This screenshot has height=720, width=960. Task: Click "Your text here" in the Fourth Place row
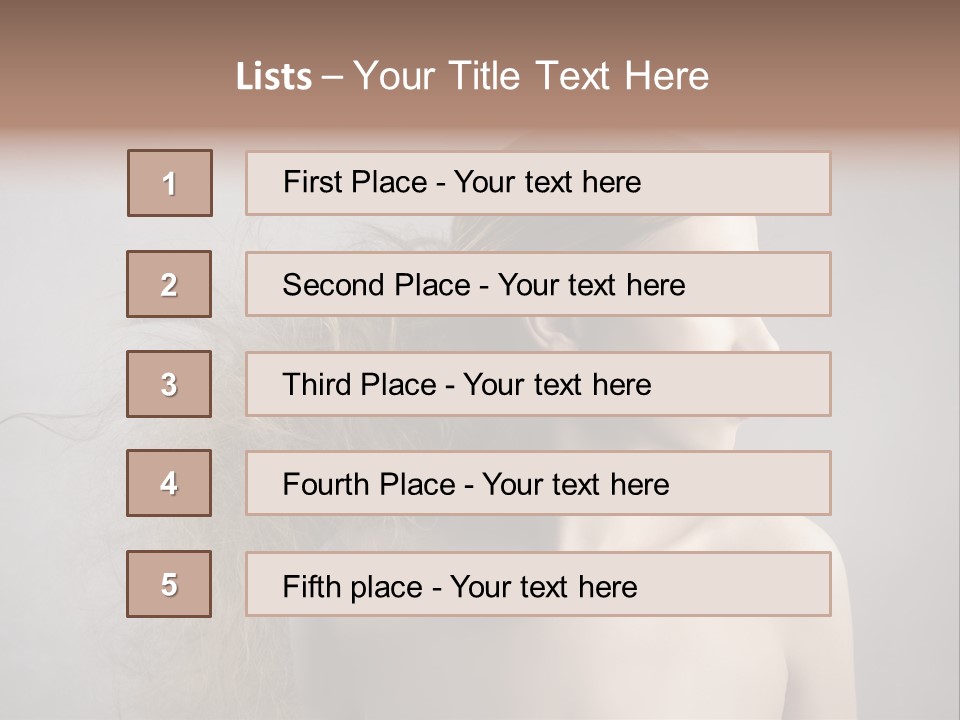(x=575, y=485)
